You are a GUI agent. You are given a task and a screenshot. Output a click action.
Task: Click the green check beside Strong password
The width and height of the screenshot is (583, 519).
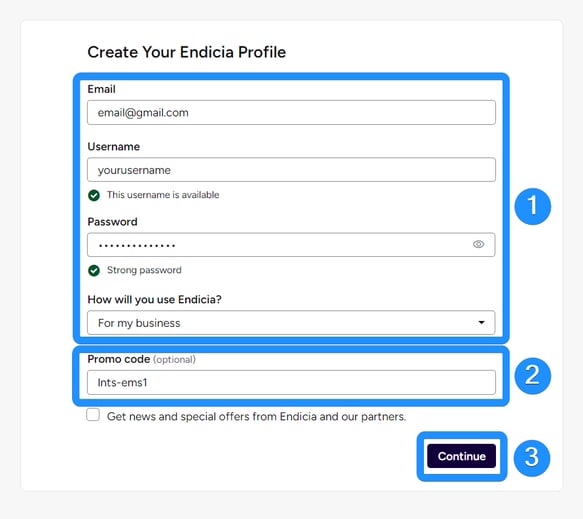(94, 270)
